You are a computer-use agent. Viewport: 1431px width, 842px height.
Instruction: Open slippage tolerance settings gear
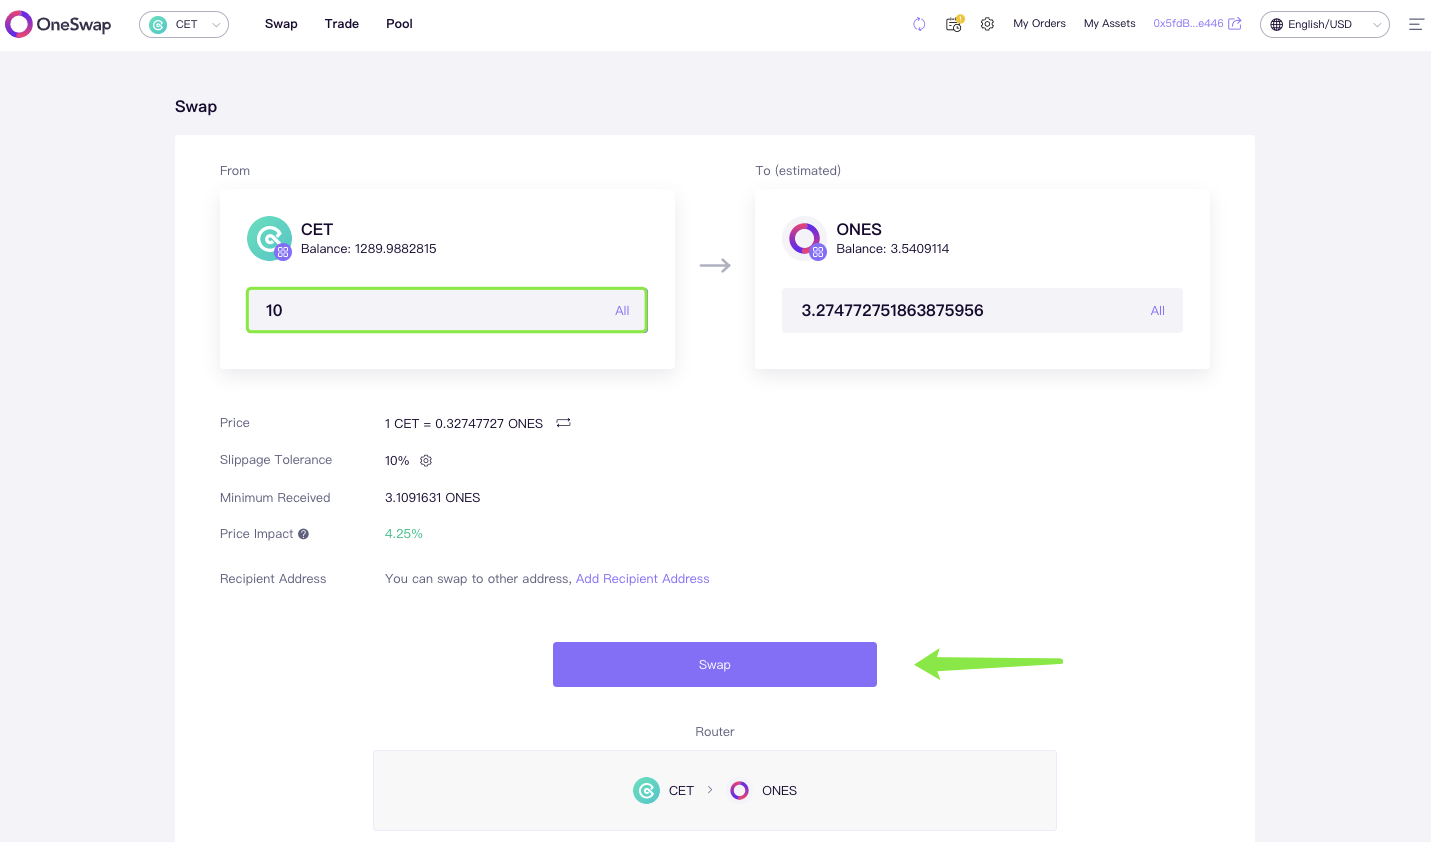426,461
